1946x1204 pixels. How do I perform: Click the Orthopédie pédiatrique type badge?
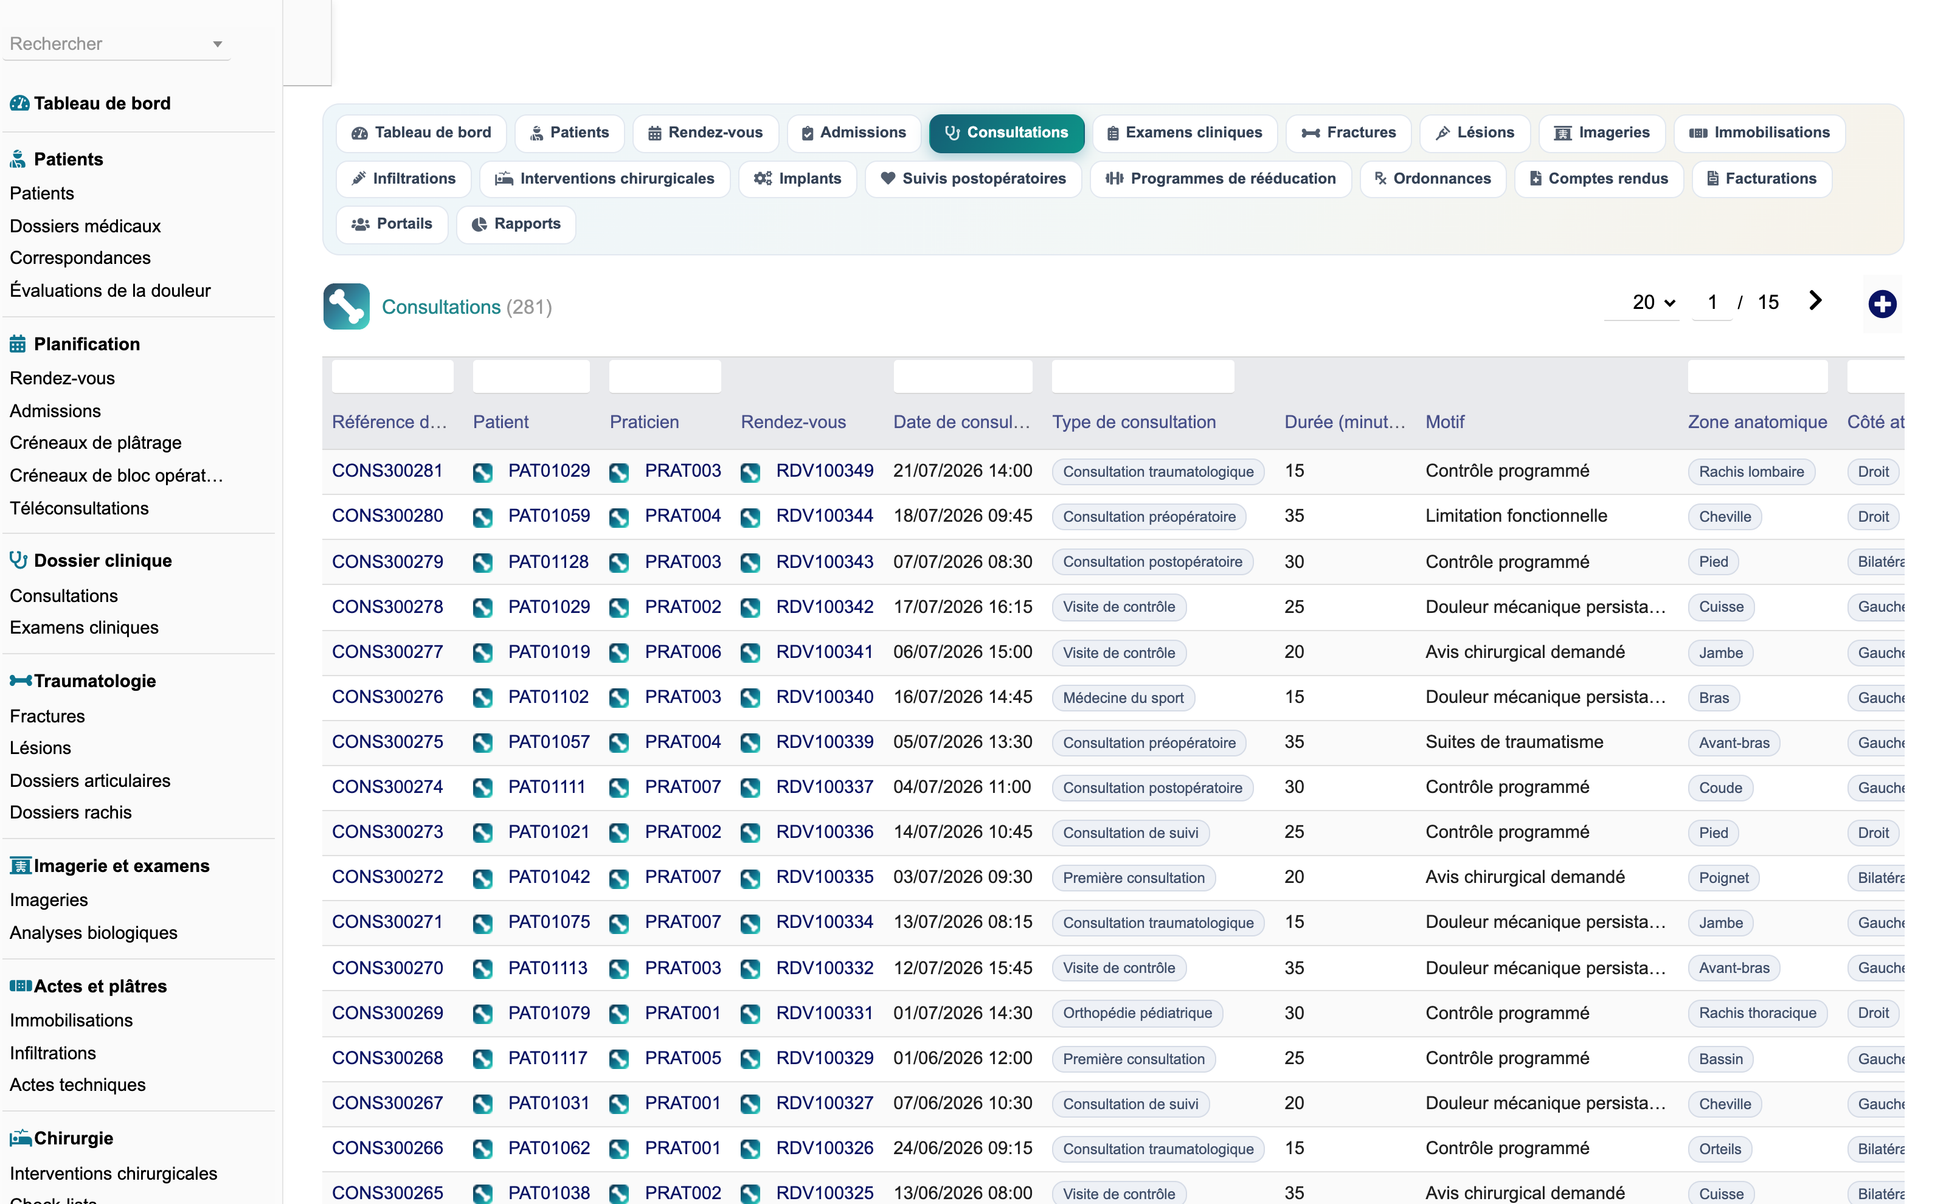click(x=1137, y=1013)
